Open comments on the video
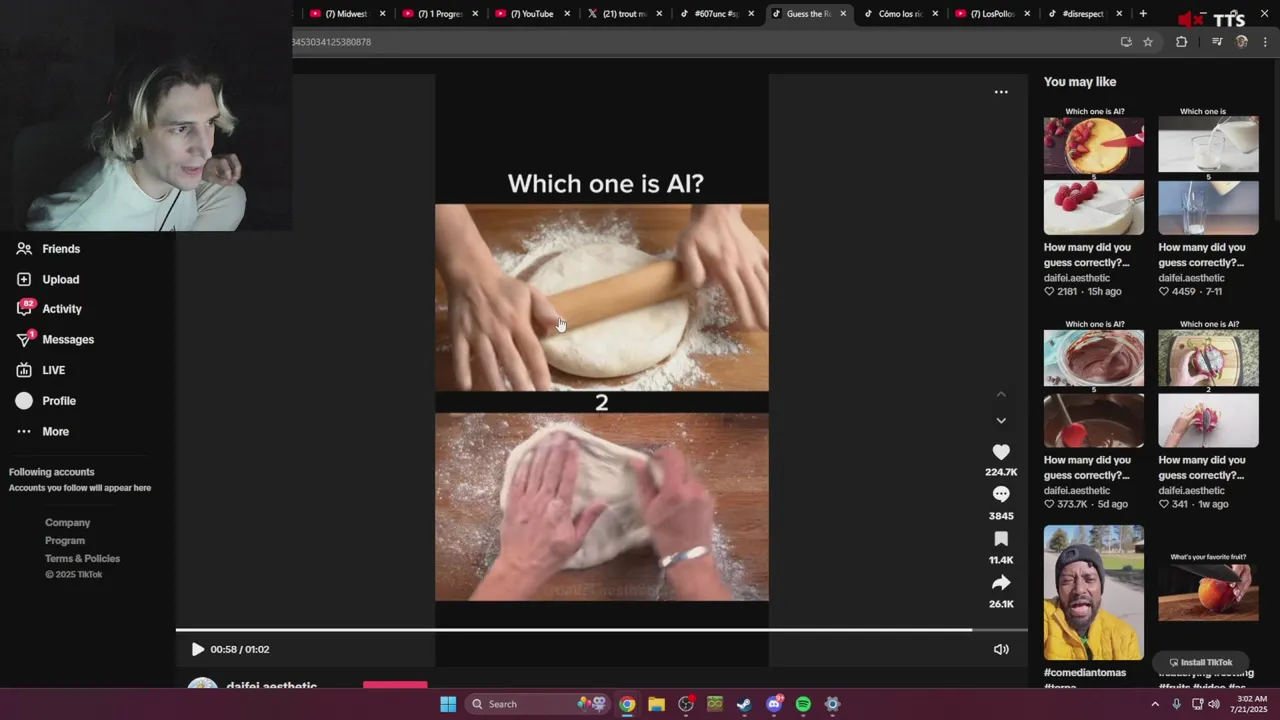Screen dimensions: 1280x720 (x=1001, y=495)
